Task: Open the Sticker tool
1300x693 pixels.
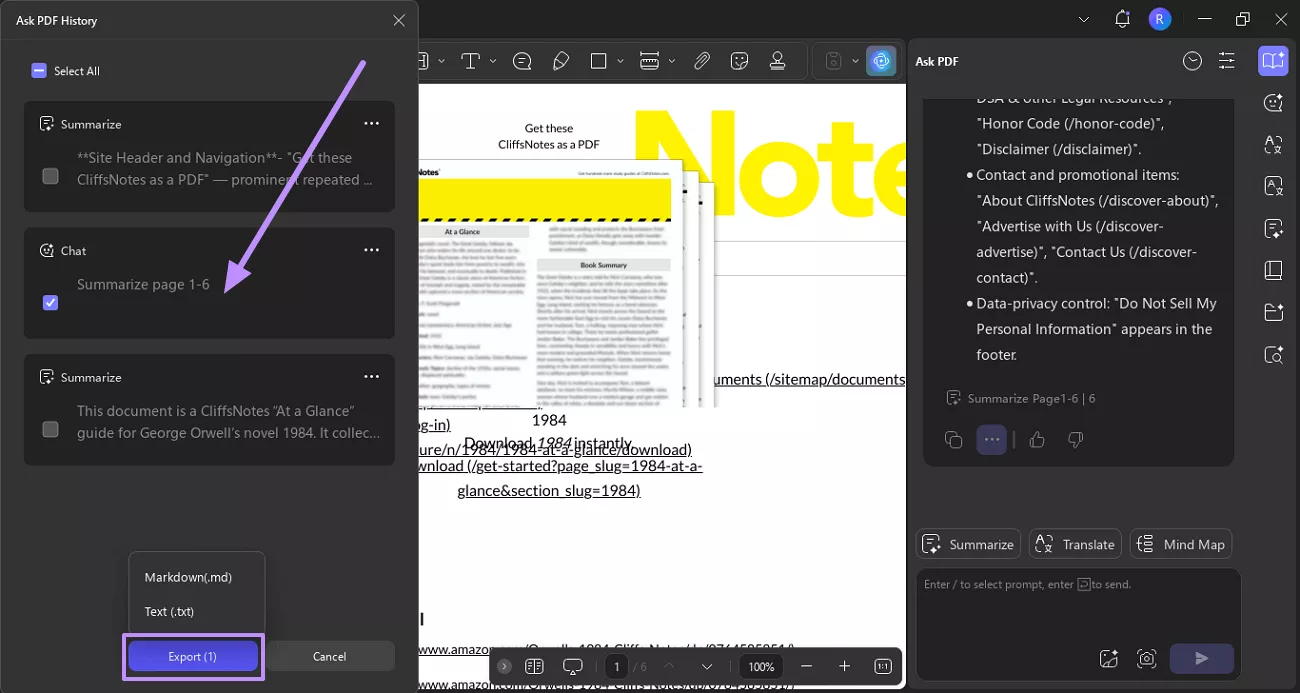Action: tap(739, 61)
